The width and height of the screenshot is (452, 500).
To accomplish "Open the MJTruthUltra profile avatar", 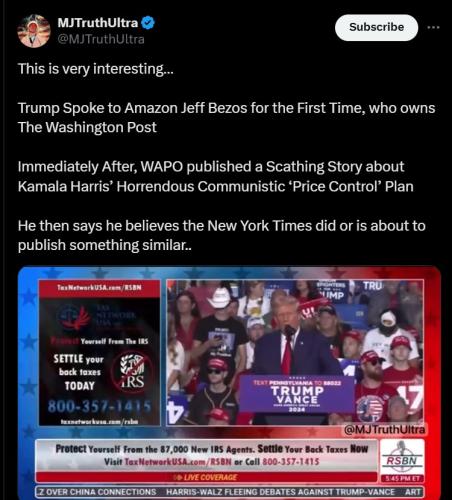I will point(34,31).
